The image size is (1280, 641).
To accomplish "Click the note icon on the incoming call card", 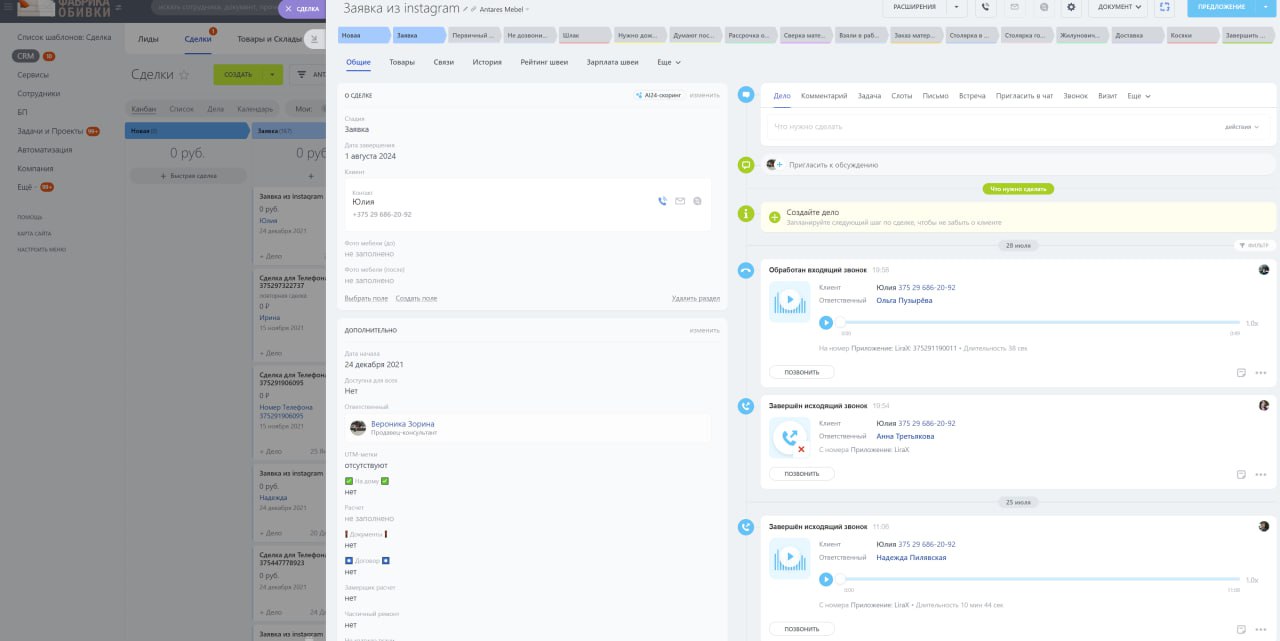I will [x=1241, y=373].
